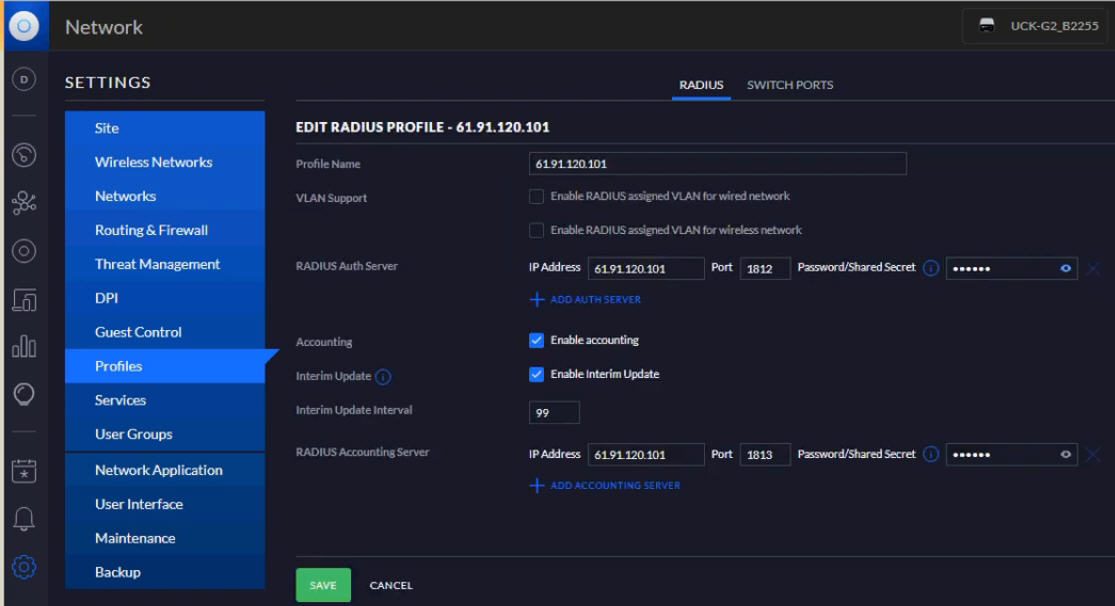Open the Events calendar icon
Image resolution: width=1115 pixels, height=606 pixels.
click(24, 470)
